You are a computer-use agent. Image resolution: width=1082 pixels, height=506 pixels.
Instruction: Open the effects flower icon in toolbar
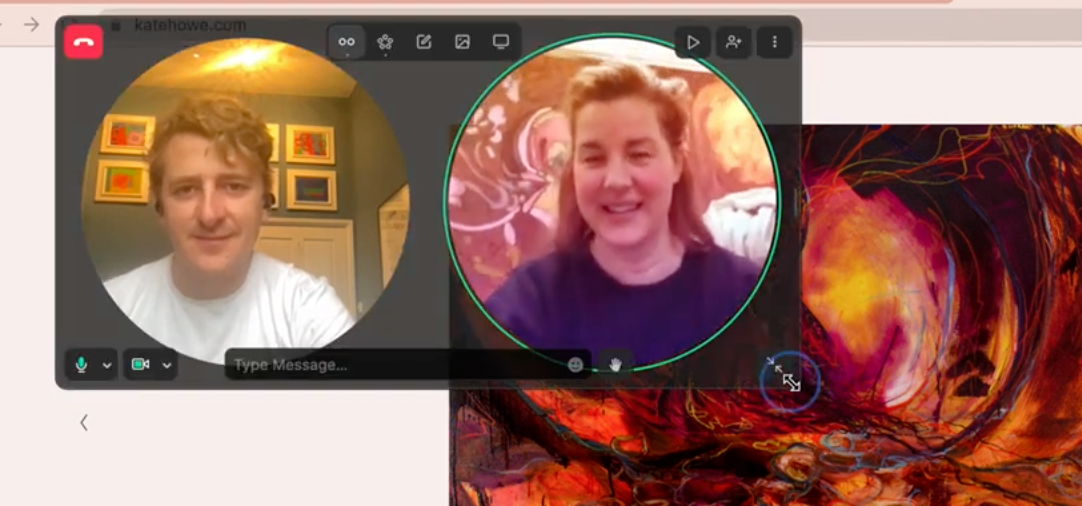(x=385, y=42)
